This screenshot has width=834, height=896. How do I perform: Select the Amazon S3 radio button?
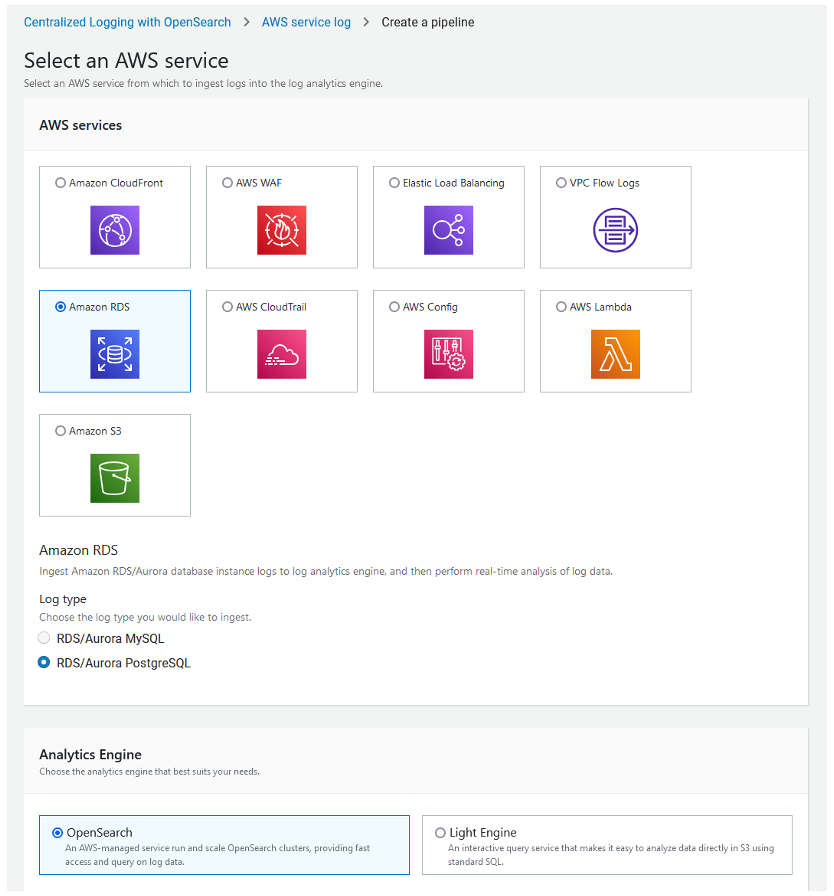coord(61,431)
